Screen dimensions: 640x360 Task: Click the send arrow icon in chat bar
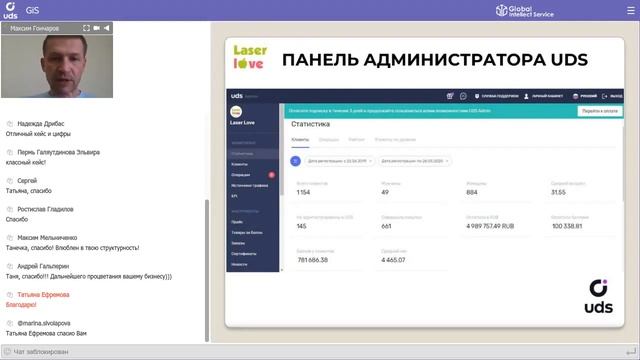(631, 351)
